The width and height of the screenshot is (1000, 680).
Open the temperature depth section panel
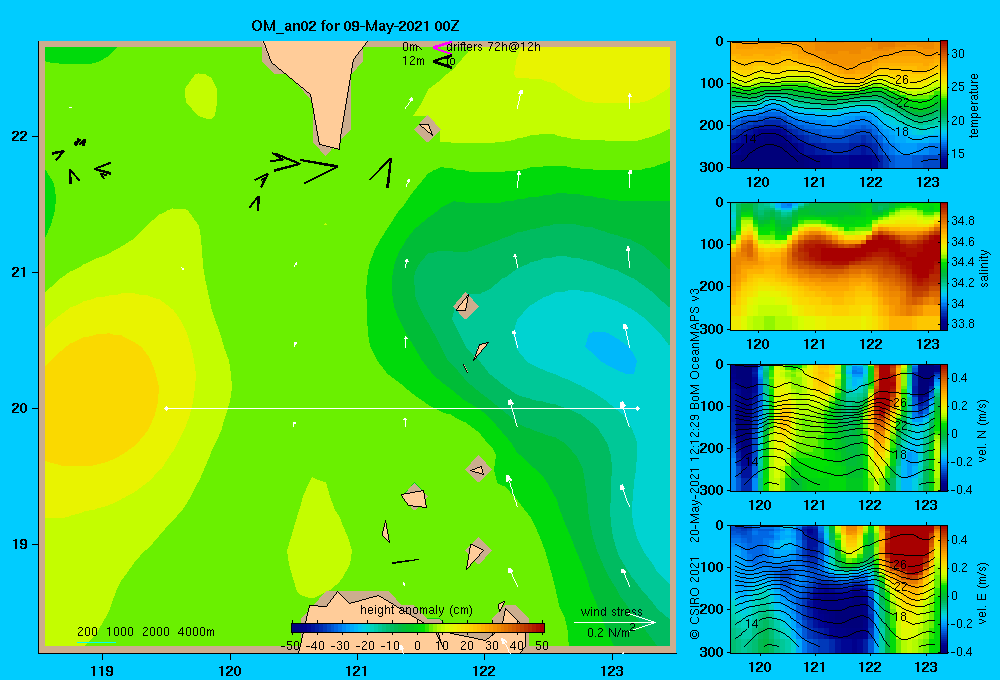tap(835, 105)
